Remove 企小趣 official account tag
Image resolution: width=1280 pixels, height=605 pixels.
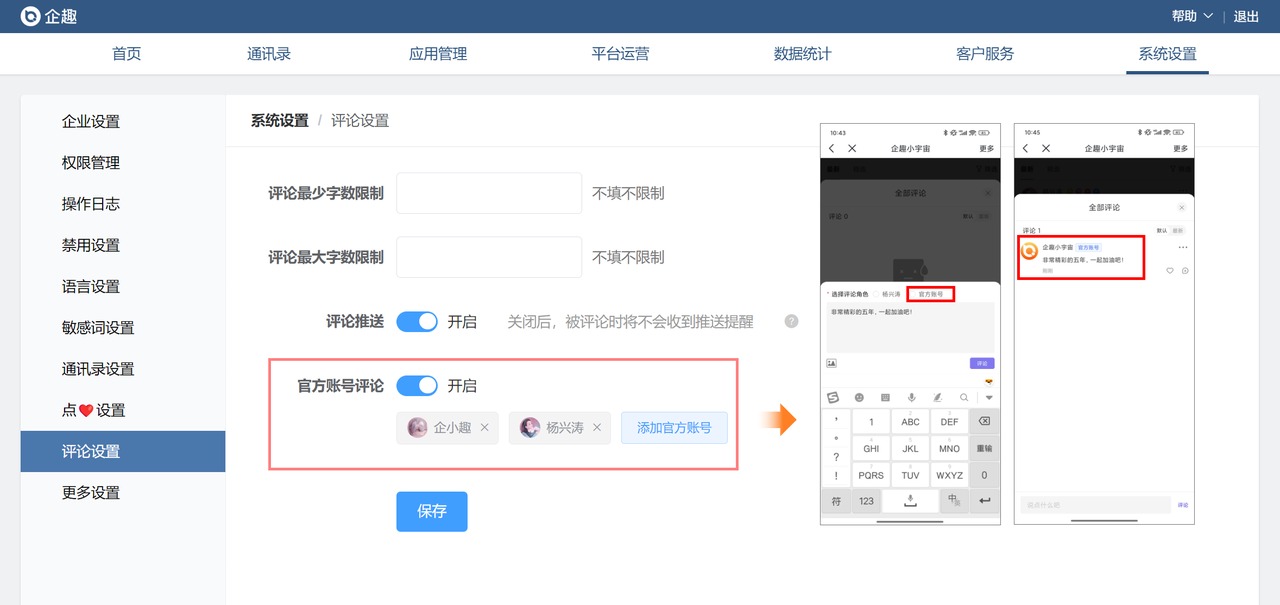click(485, 428)
